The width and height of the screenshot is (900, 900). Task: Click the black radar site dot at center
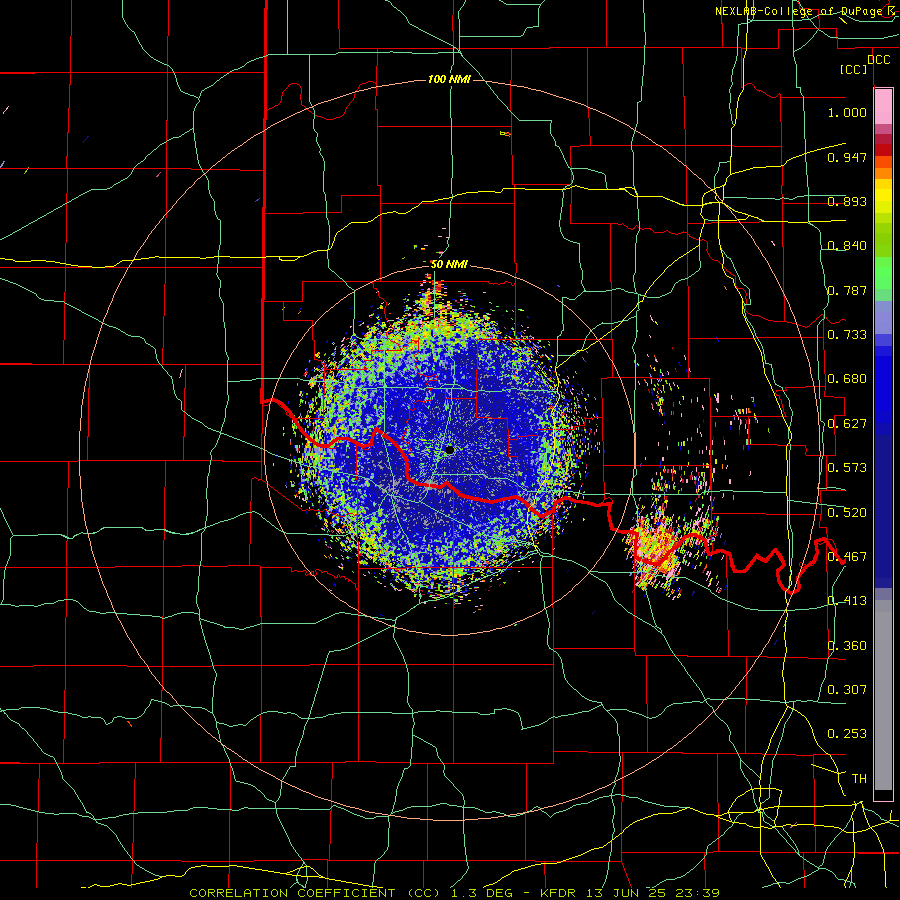click(x=450, y=450)
